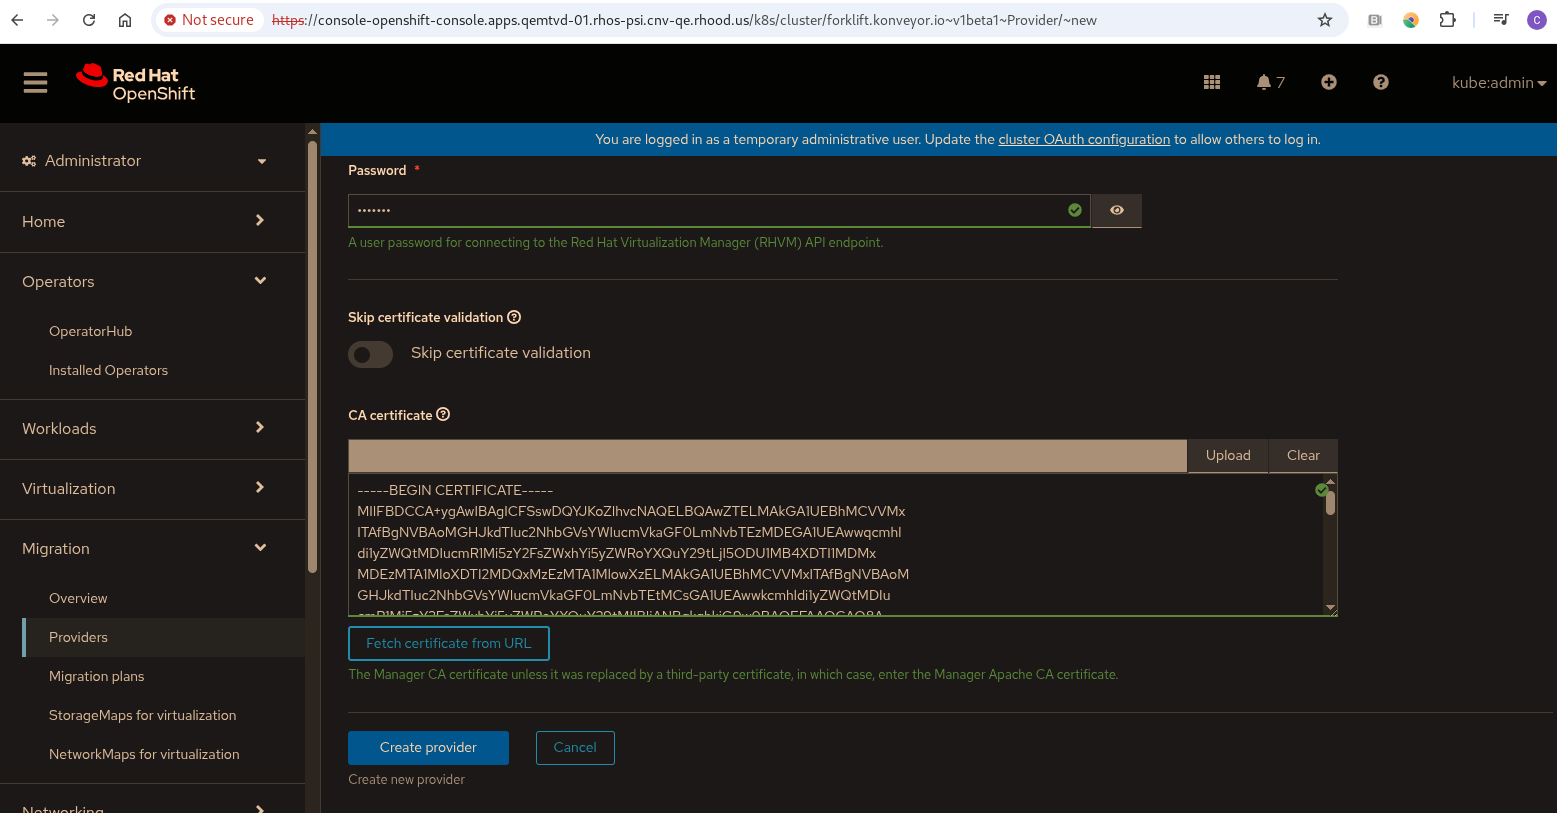Collapse the Migration navigation section
This screenshot has width=1557, height=813.
(152, 548)
